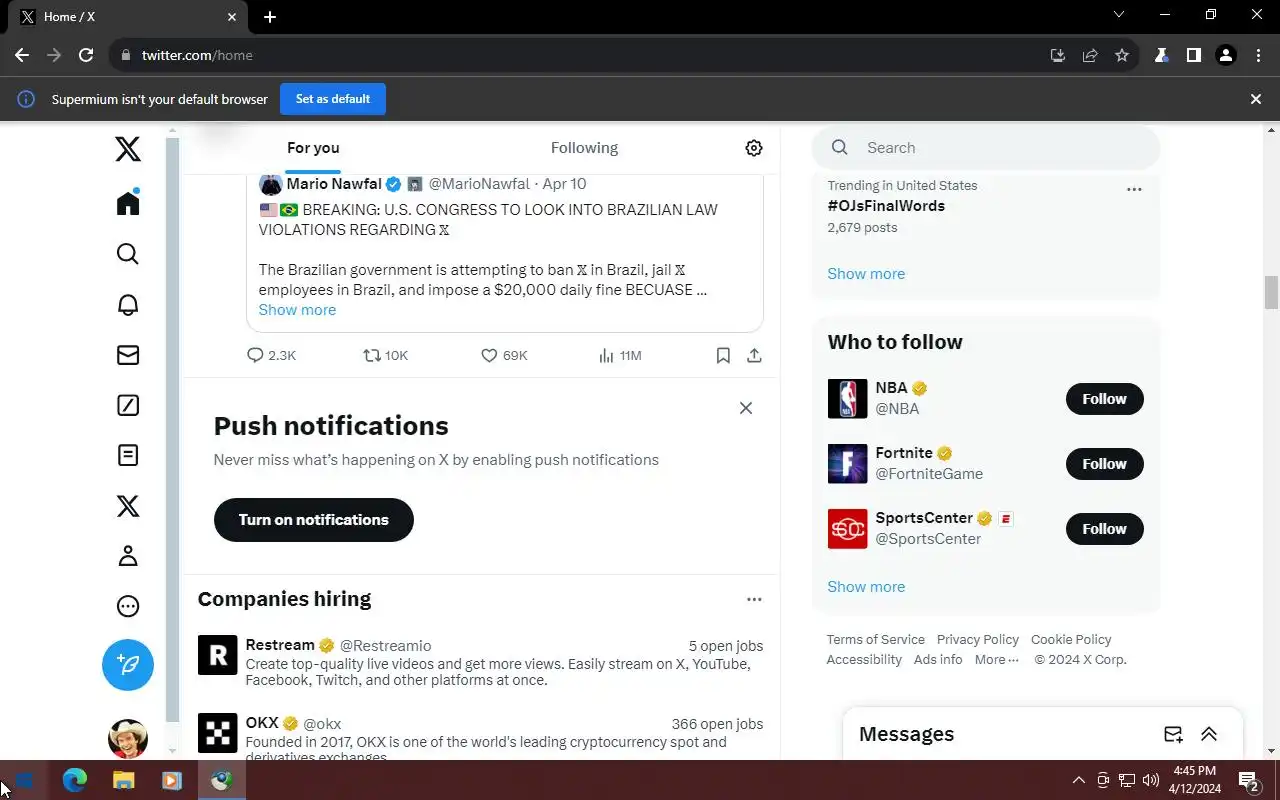Open the Notifications bell icon
The height and width of the screenshot is (800, 1280).
pyautogui.click(x=128, y=305)
